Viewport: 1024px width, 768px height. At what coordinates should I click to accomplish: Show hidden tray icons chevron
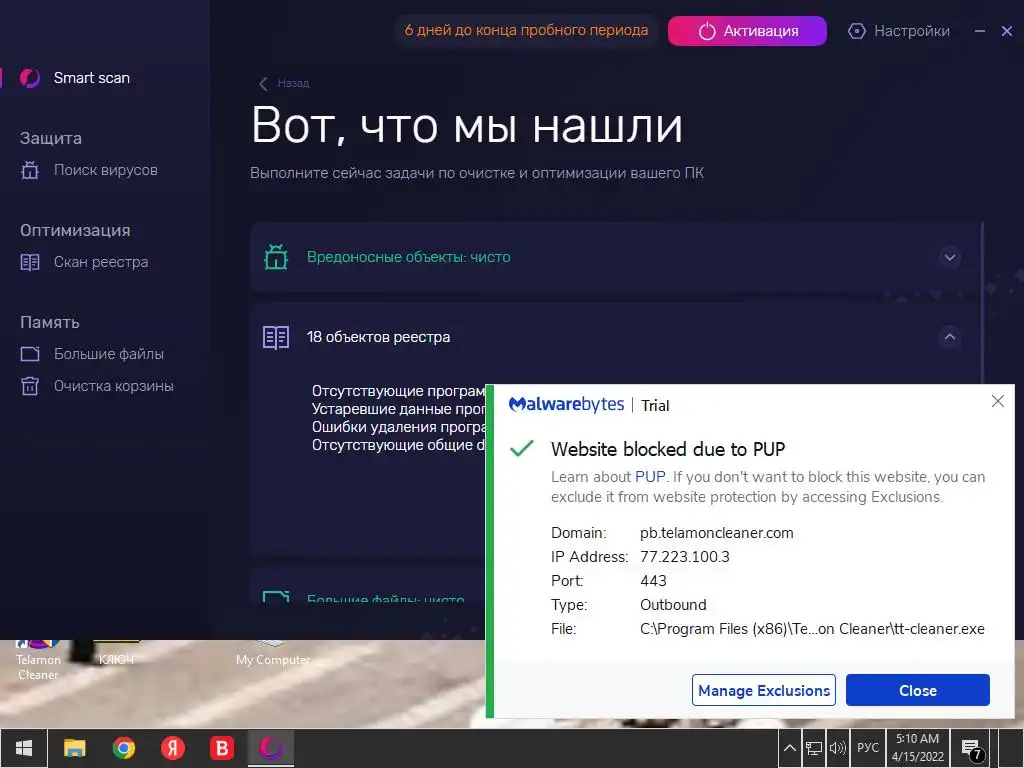(790, 748)
